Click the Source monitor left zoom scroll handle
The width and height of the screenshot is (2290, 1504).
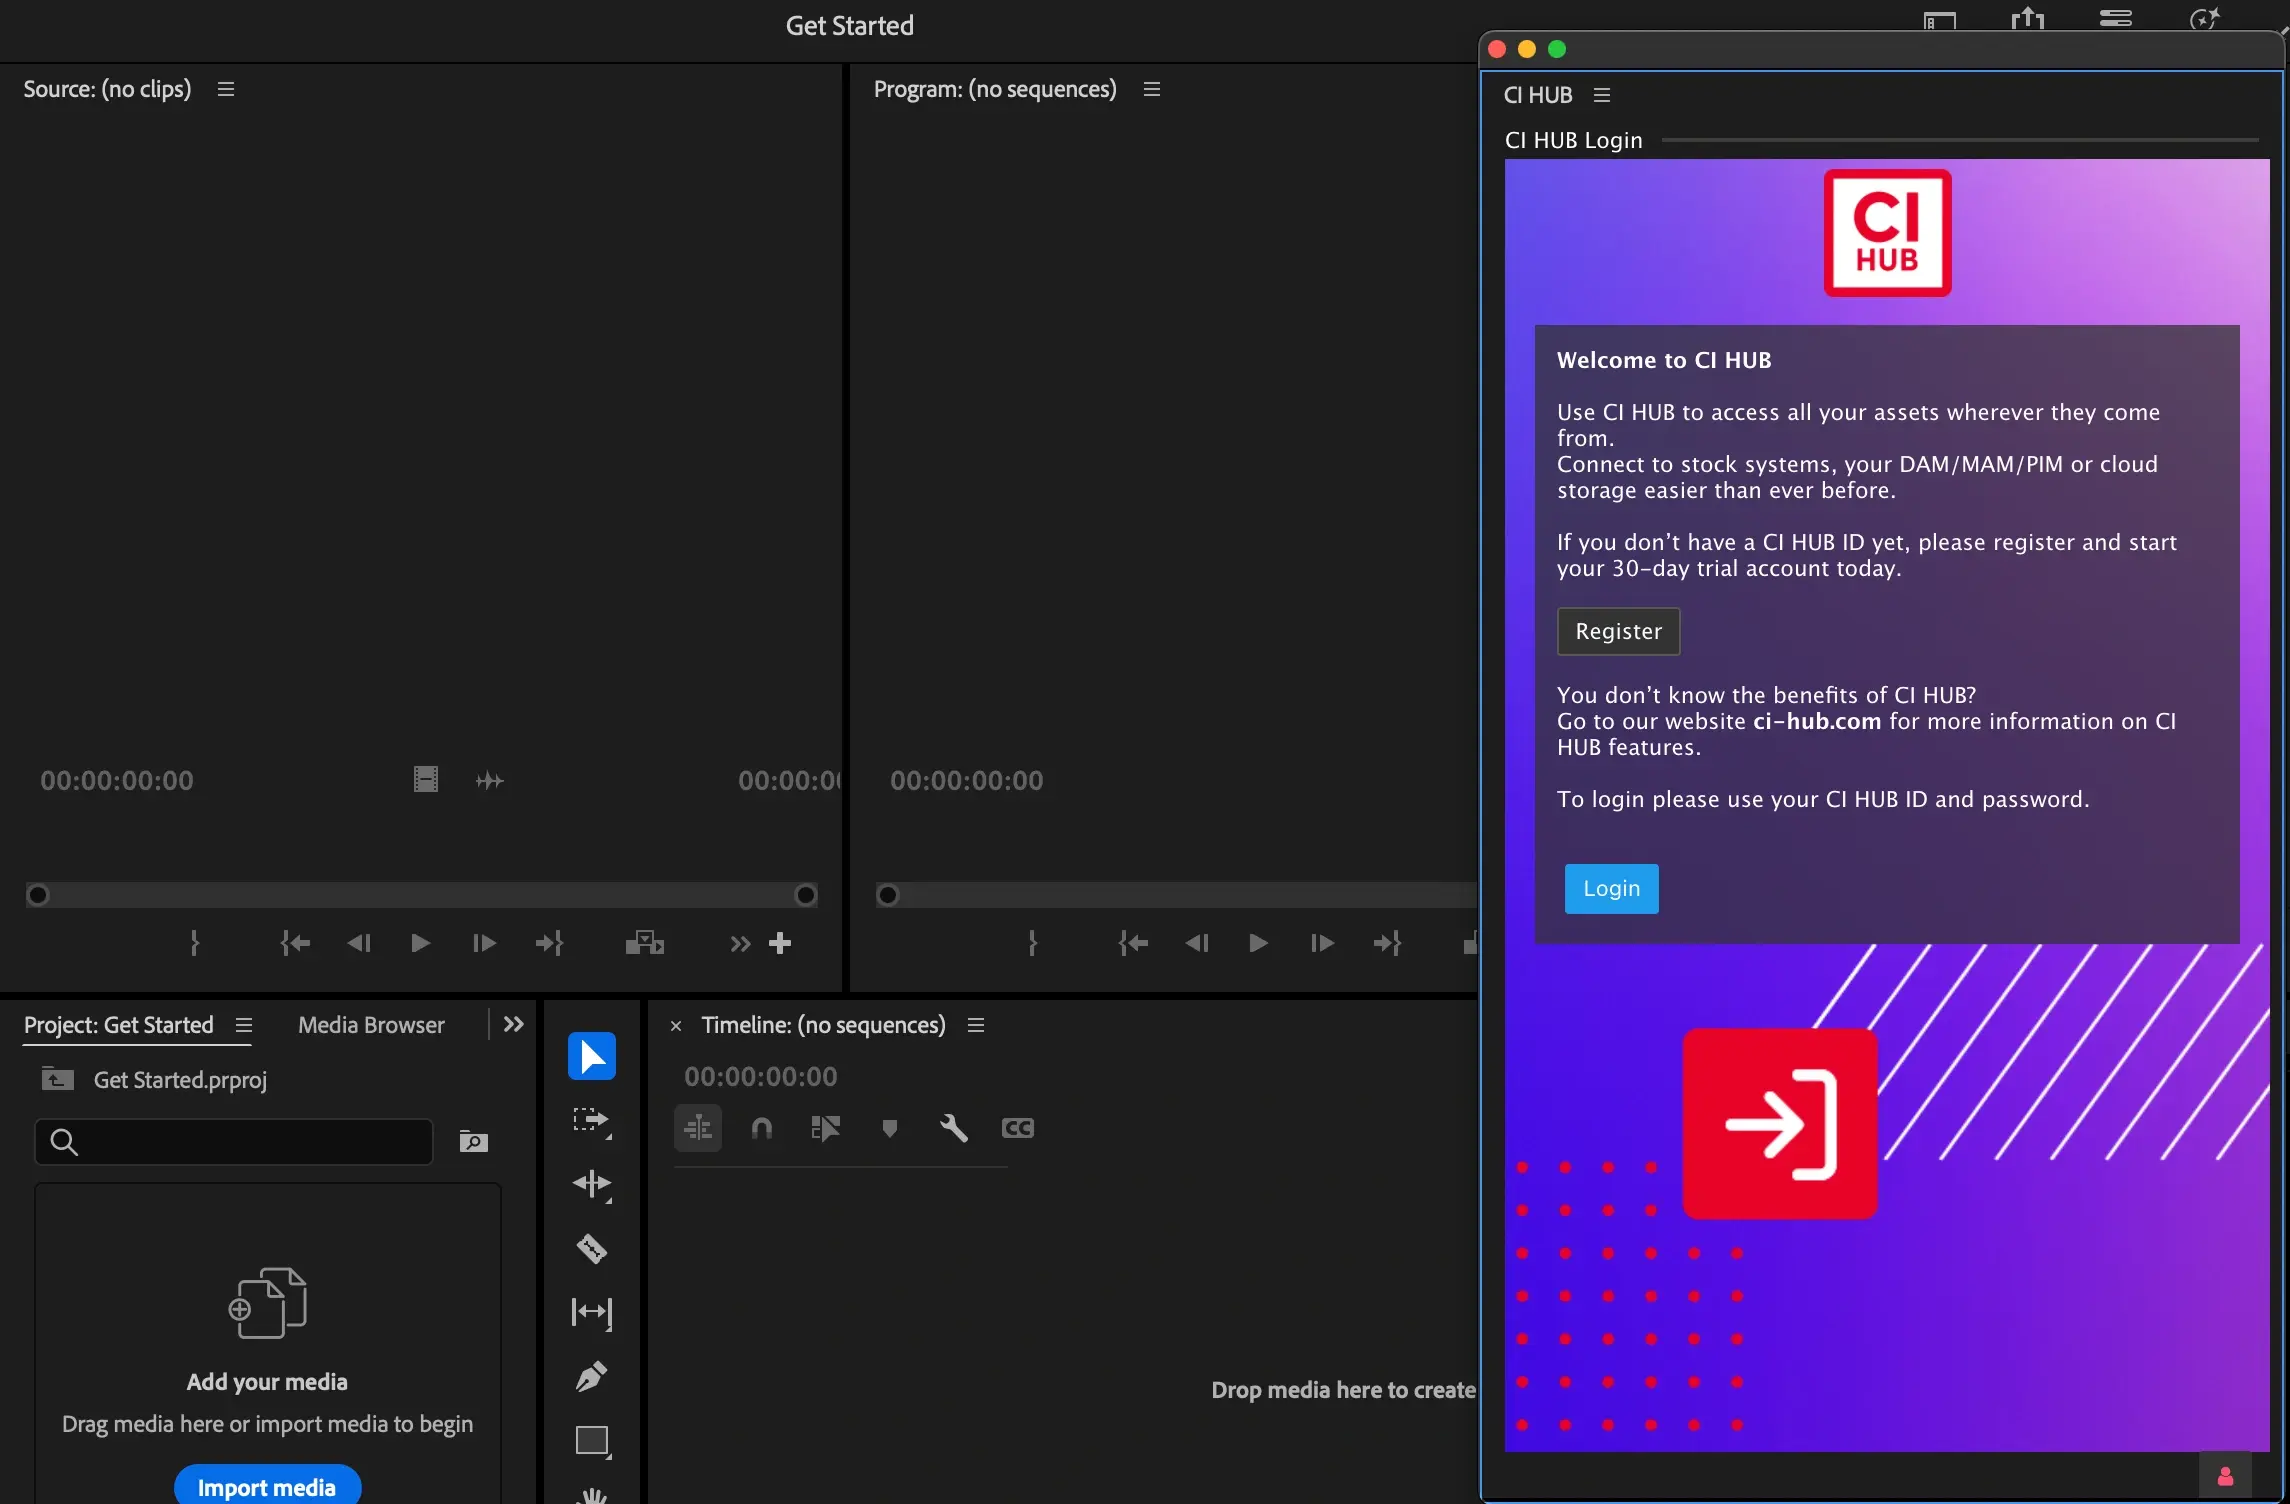37,895
